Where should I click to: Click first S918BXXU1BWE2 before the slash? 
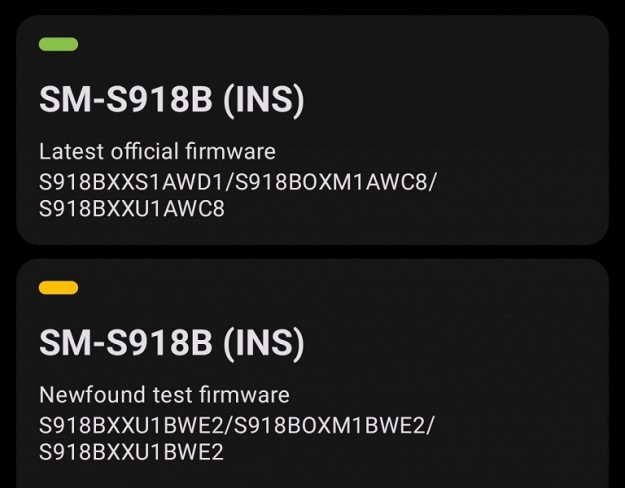click(133, 425)
